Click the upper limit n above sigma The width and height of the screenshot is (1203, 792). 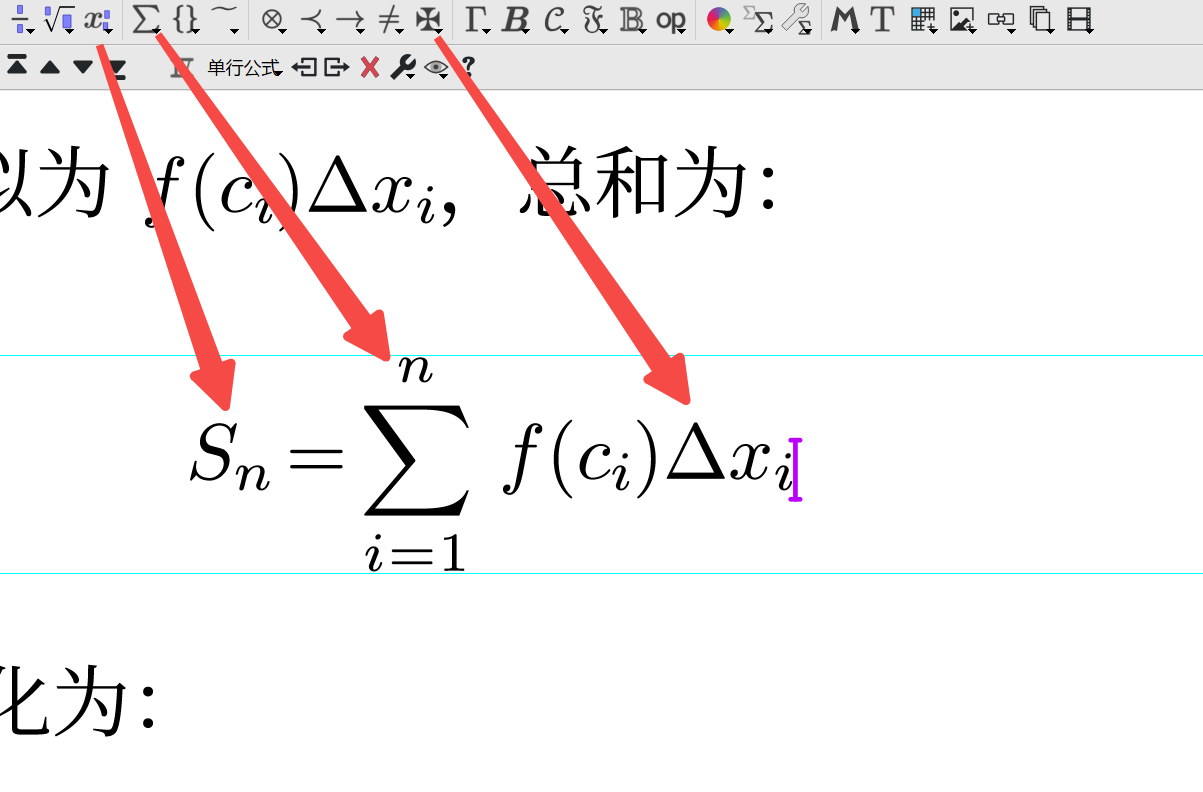[416, 369]
